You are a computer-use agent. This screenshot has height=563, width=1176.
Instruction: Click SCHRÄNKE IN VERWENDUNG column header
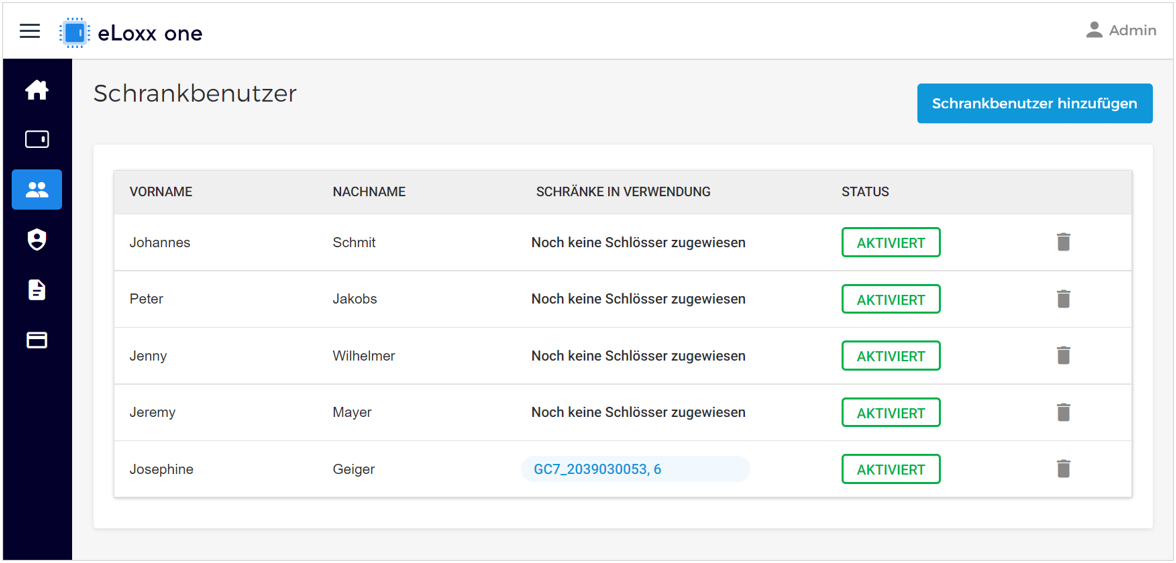point(623,192)
